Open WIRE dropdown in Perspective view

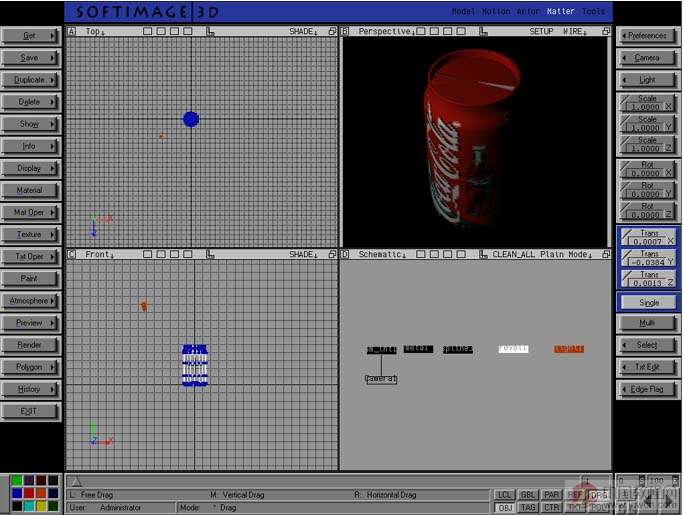pos(575,31)
